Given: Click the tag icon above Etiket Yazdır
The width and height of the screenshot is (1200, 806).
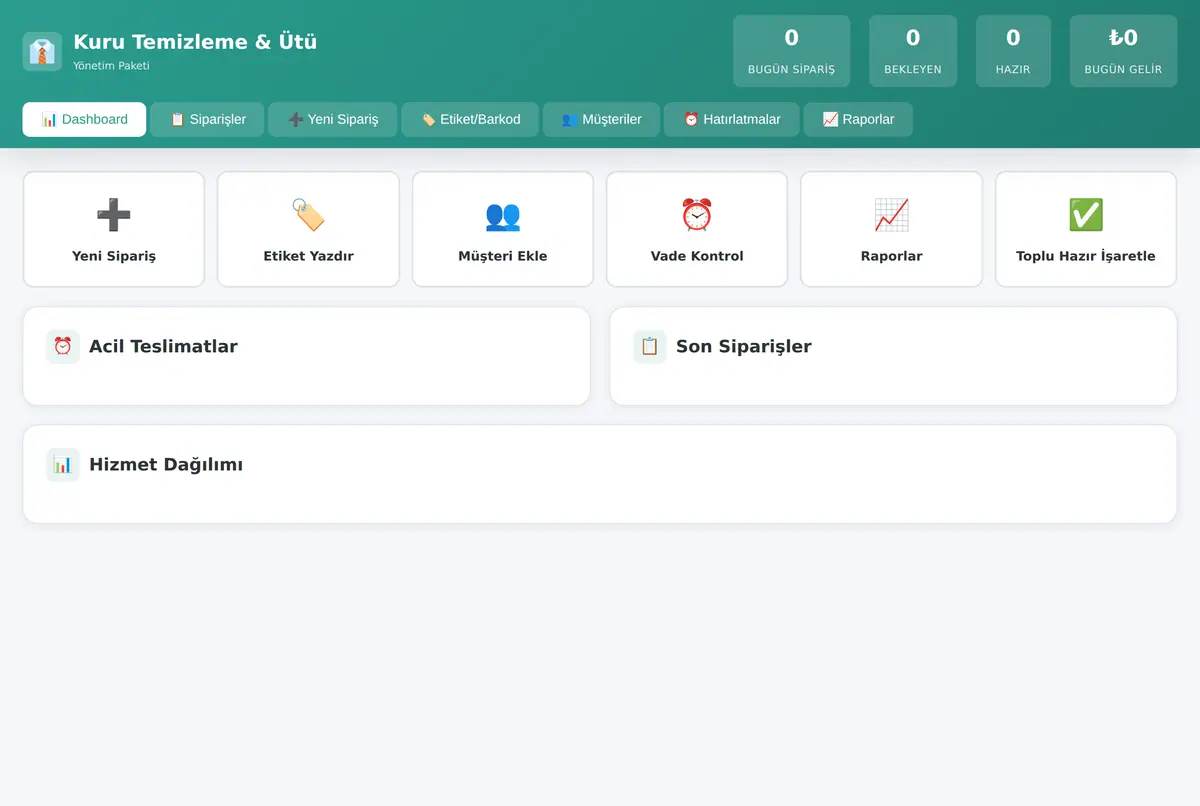Looking at the screenshot, I should point(308,214).
